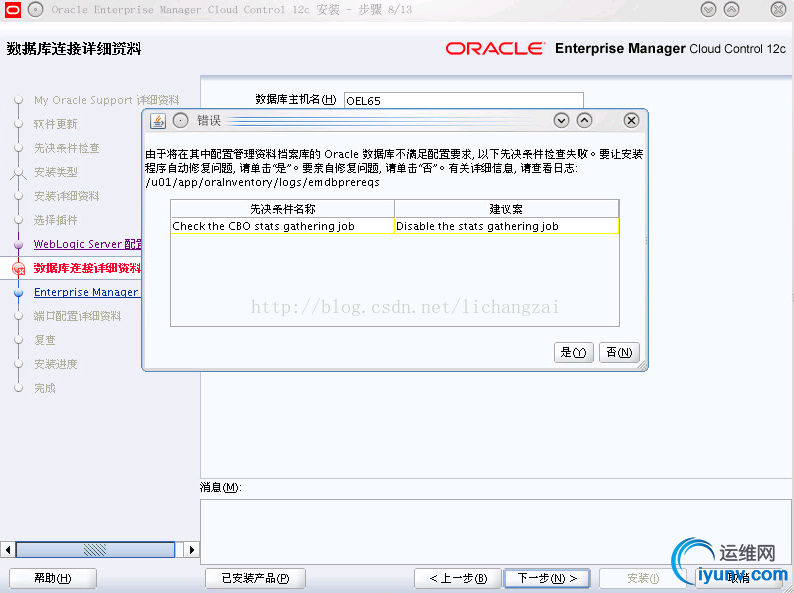Click the red error marker on current step
Image resolution: width=794 pixels, height=593 pixels.
tap(19, 269)
